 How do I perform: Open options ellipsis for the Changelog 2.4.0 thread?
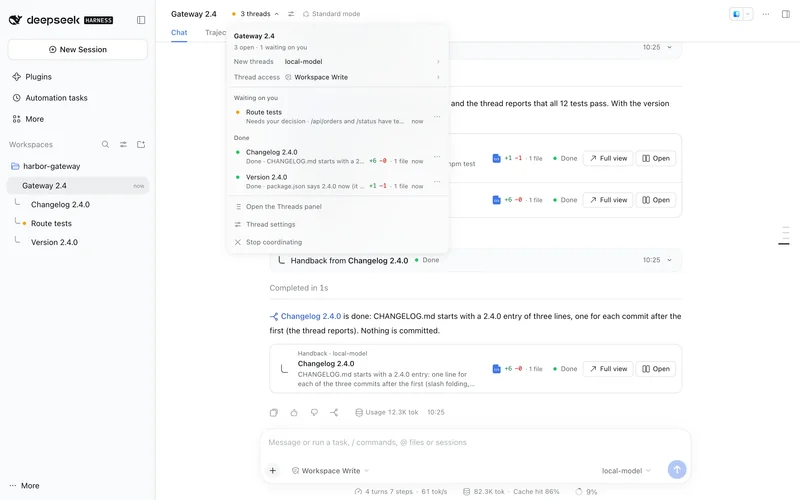pyautogui.click(x=437, y=156)
